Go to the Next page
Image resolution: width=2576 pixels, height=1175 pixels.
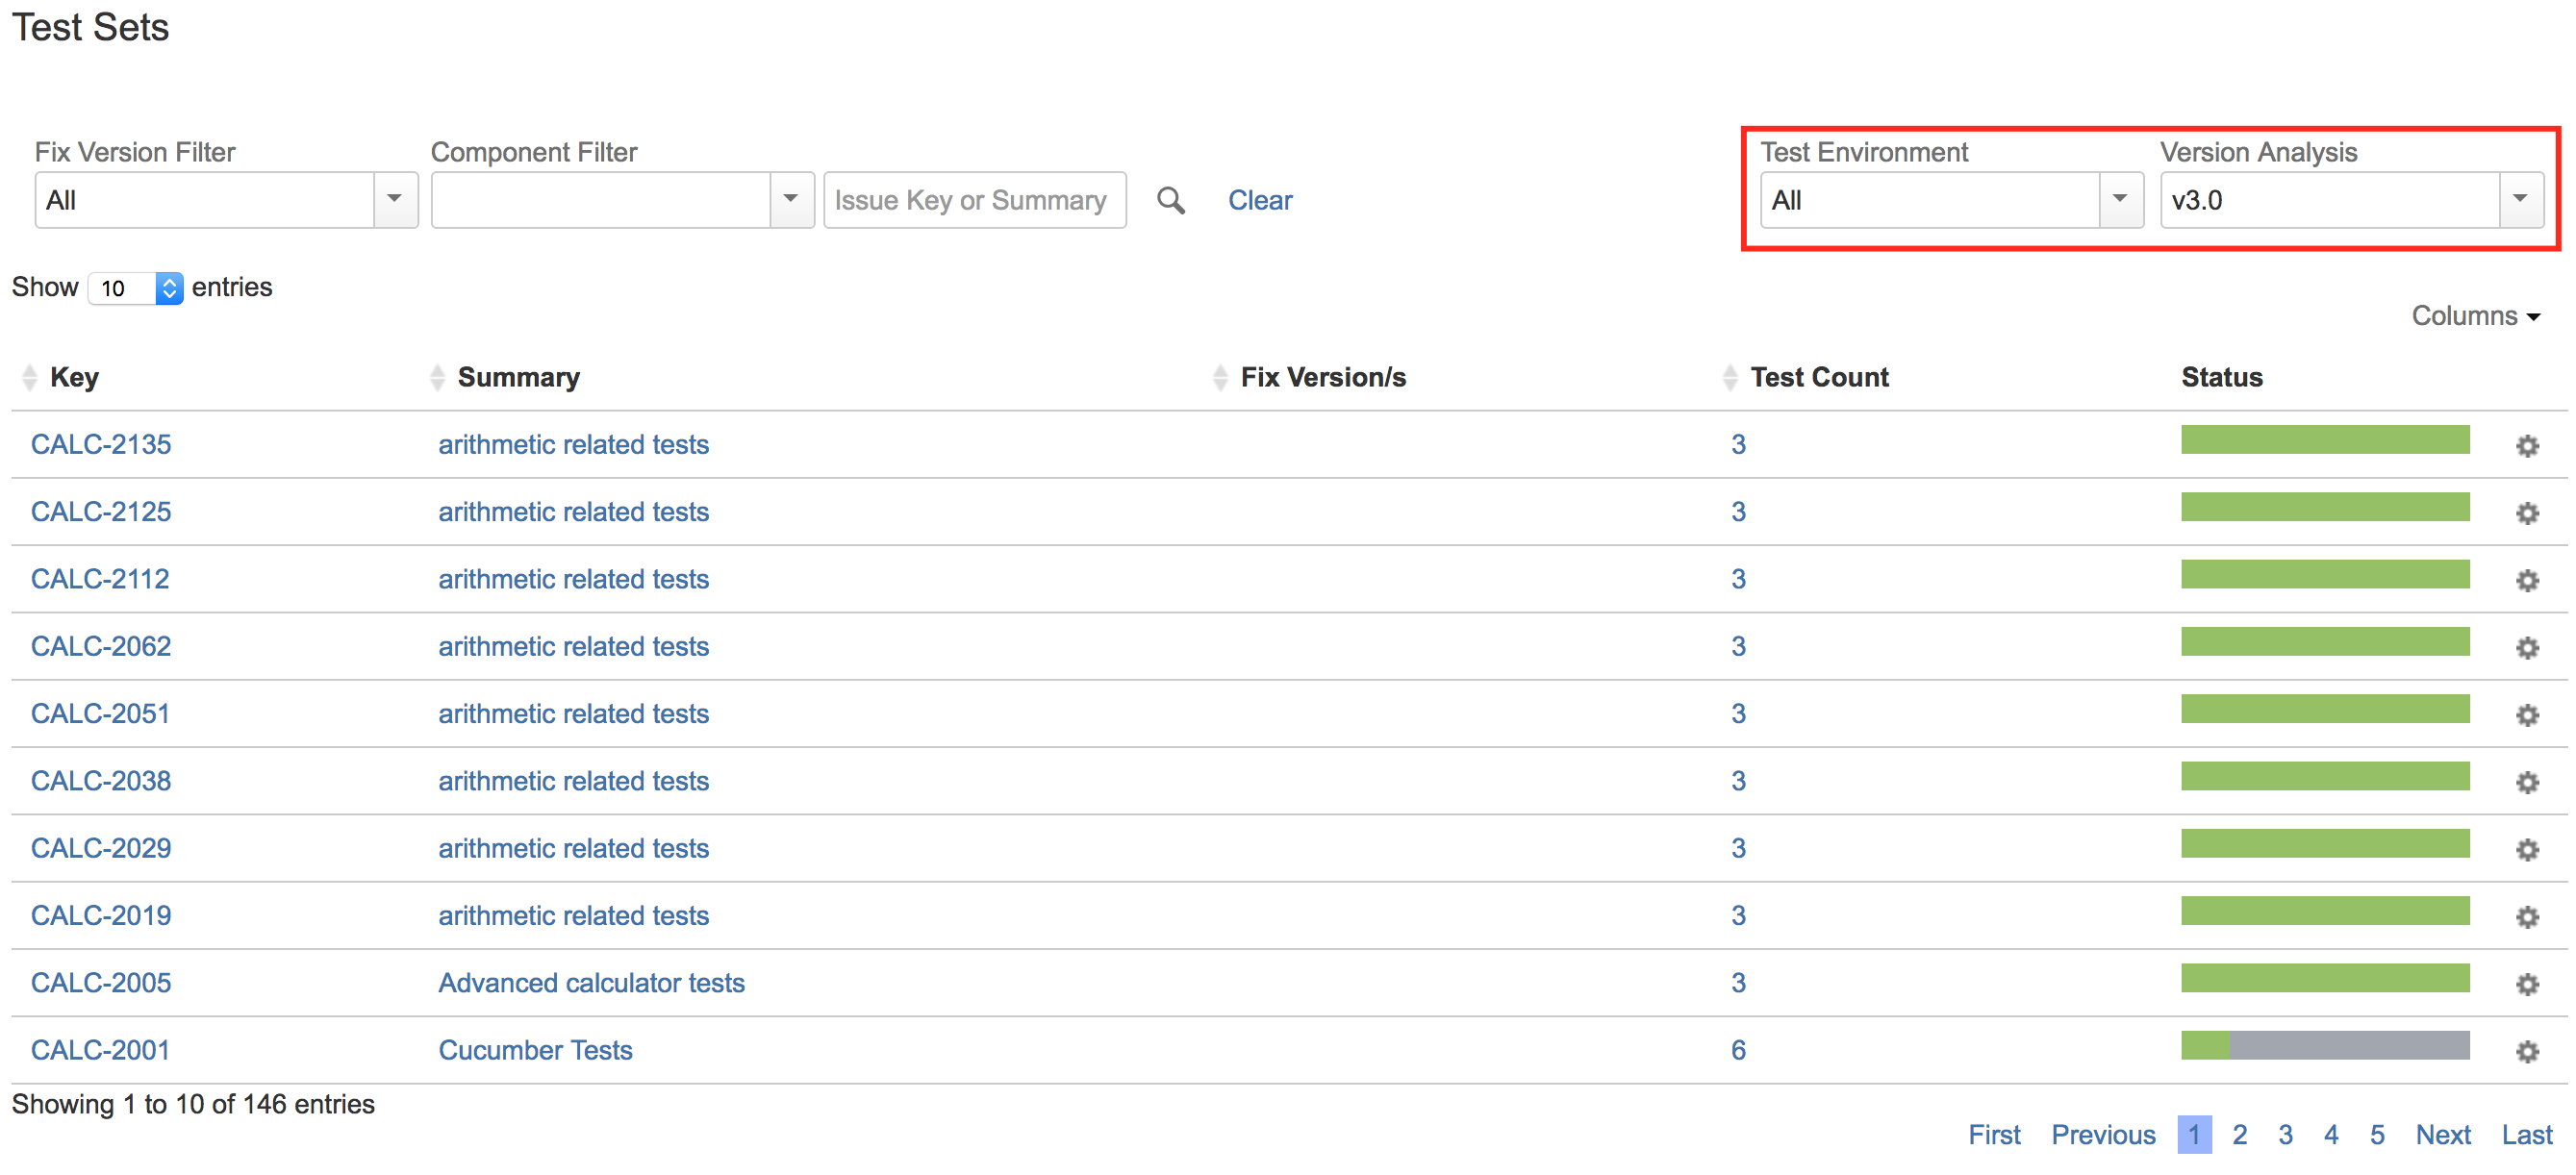(x=2443, y=1134)
